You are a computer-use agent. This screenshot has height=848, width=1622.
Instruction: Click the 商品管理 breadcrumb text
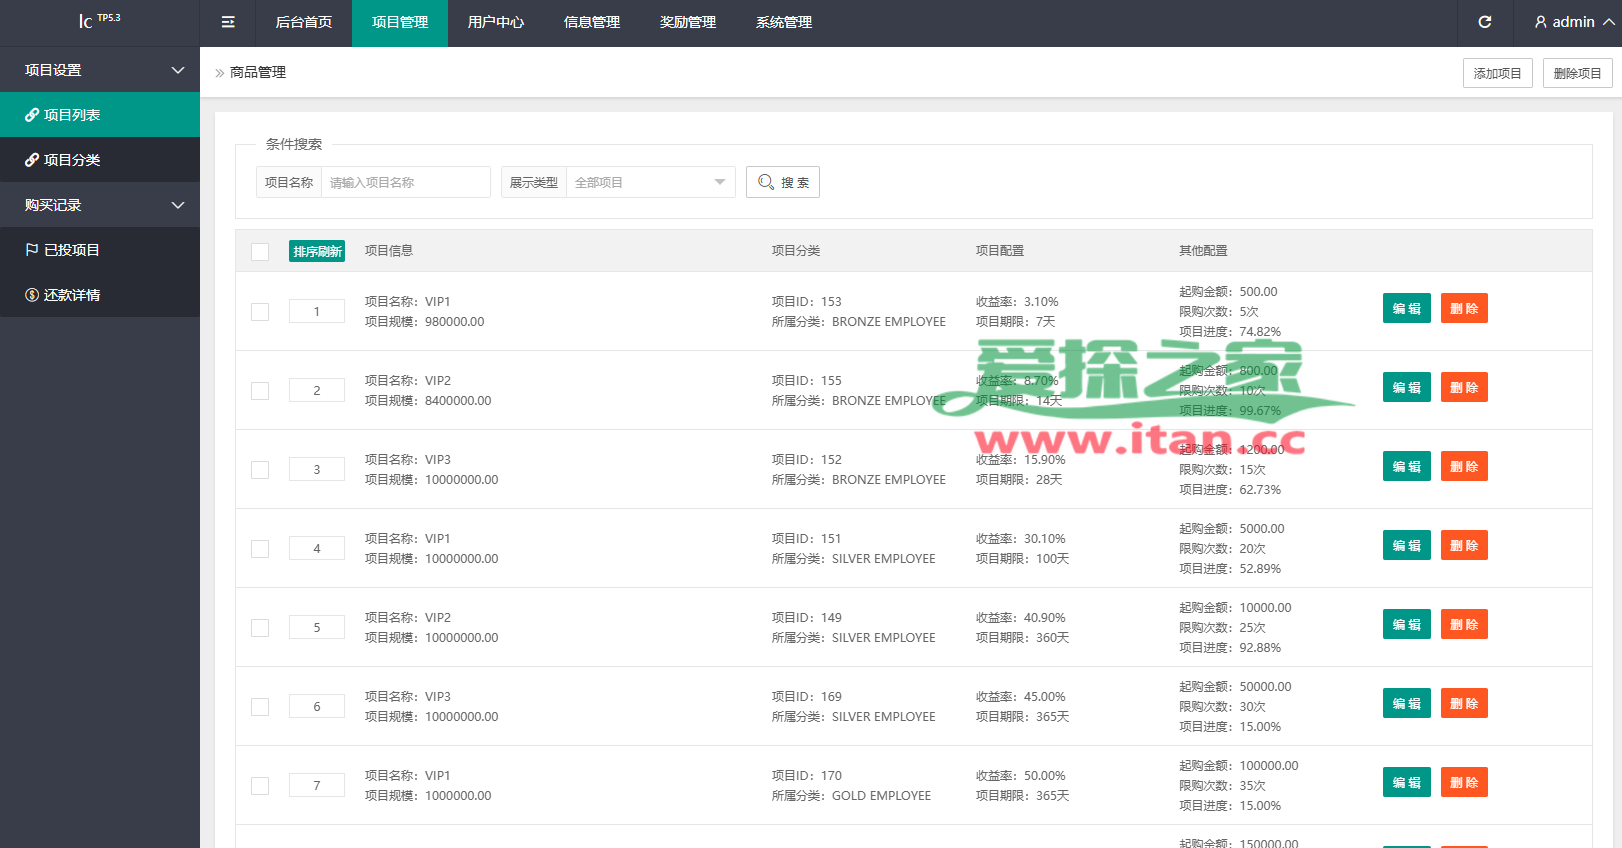pos(258,72)
